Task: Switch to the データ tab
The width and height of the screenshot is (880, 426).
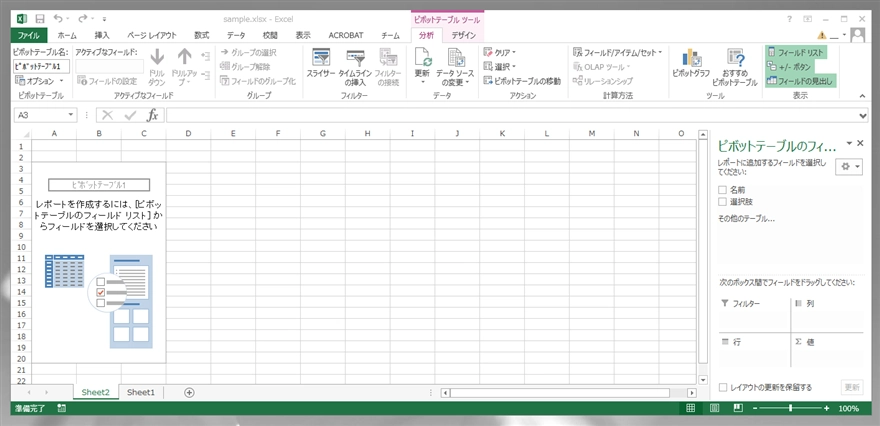Action: point(236,35)
